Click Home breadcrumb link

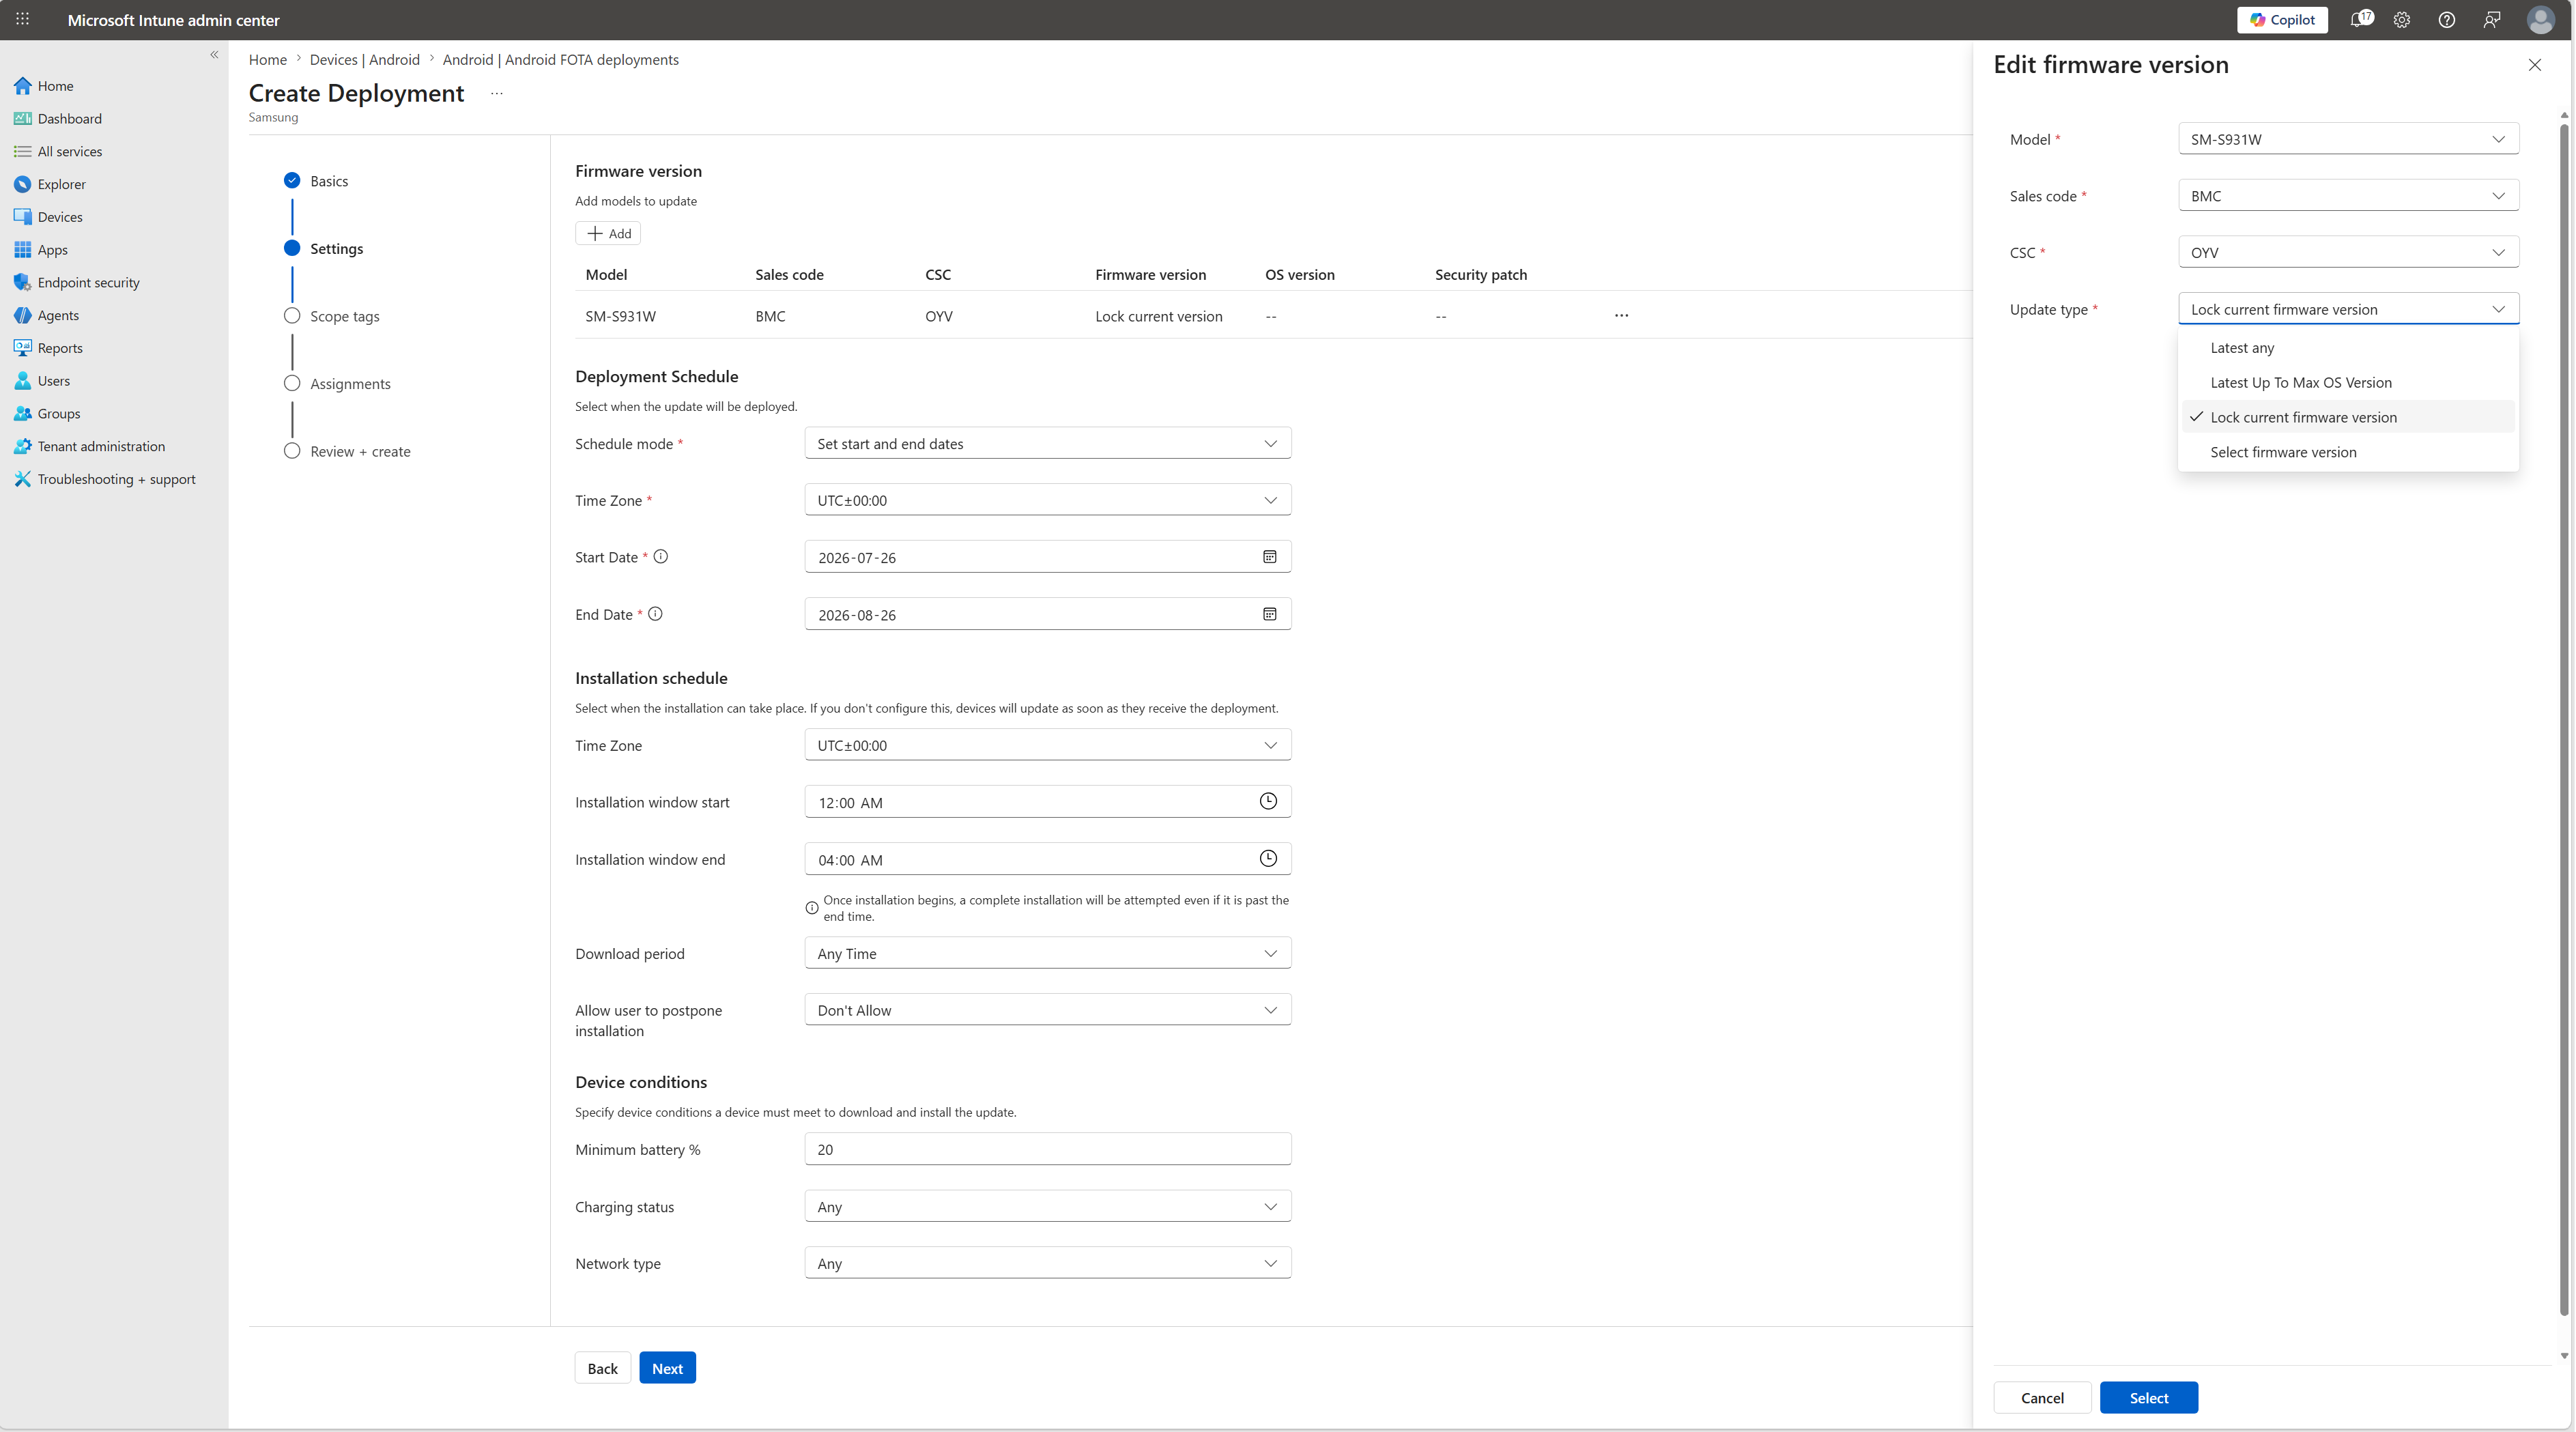pos(267,60)
